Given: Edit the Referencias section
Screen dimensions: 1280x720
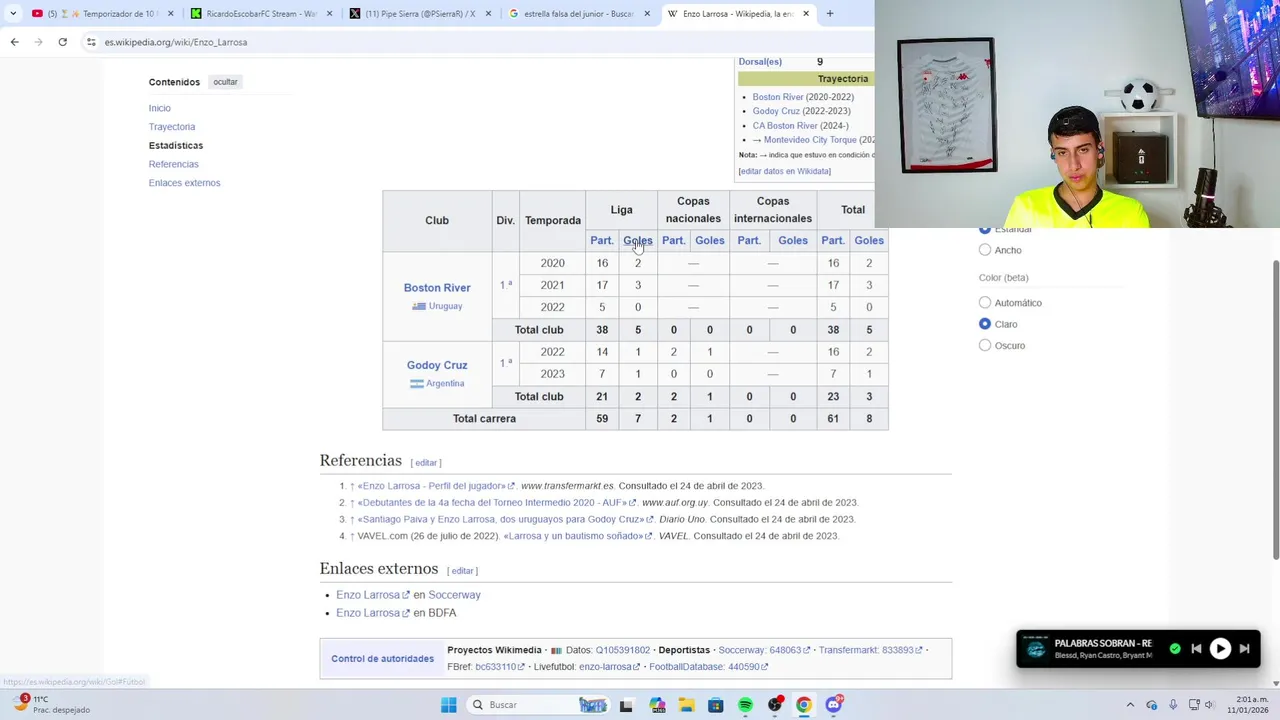Looking at the screenshot, I should pyautogui.click(x=426, y=463).
